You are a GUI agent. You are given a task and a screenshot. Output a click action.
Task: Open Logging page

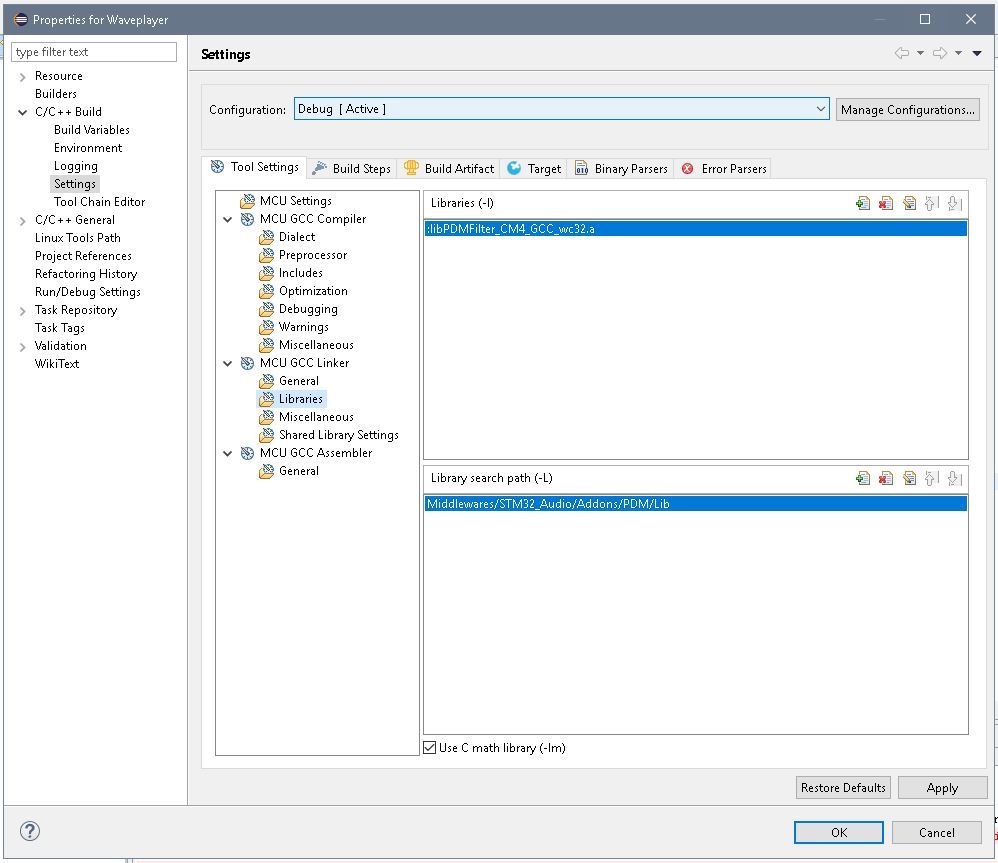tap(76, 166)
